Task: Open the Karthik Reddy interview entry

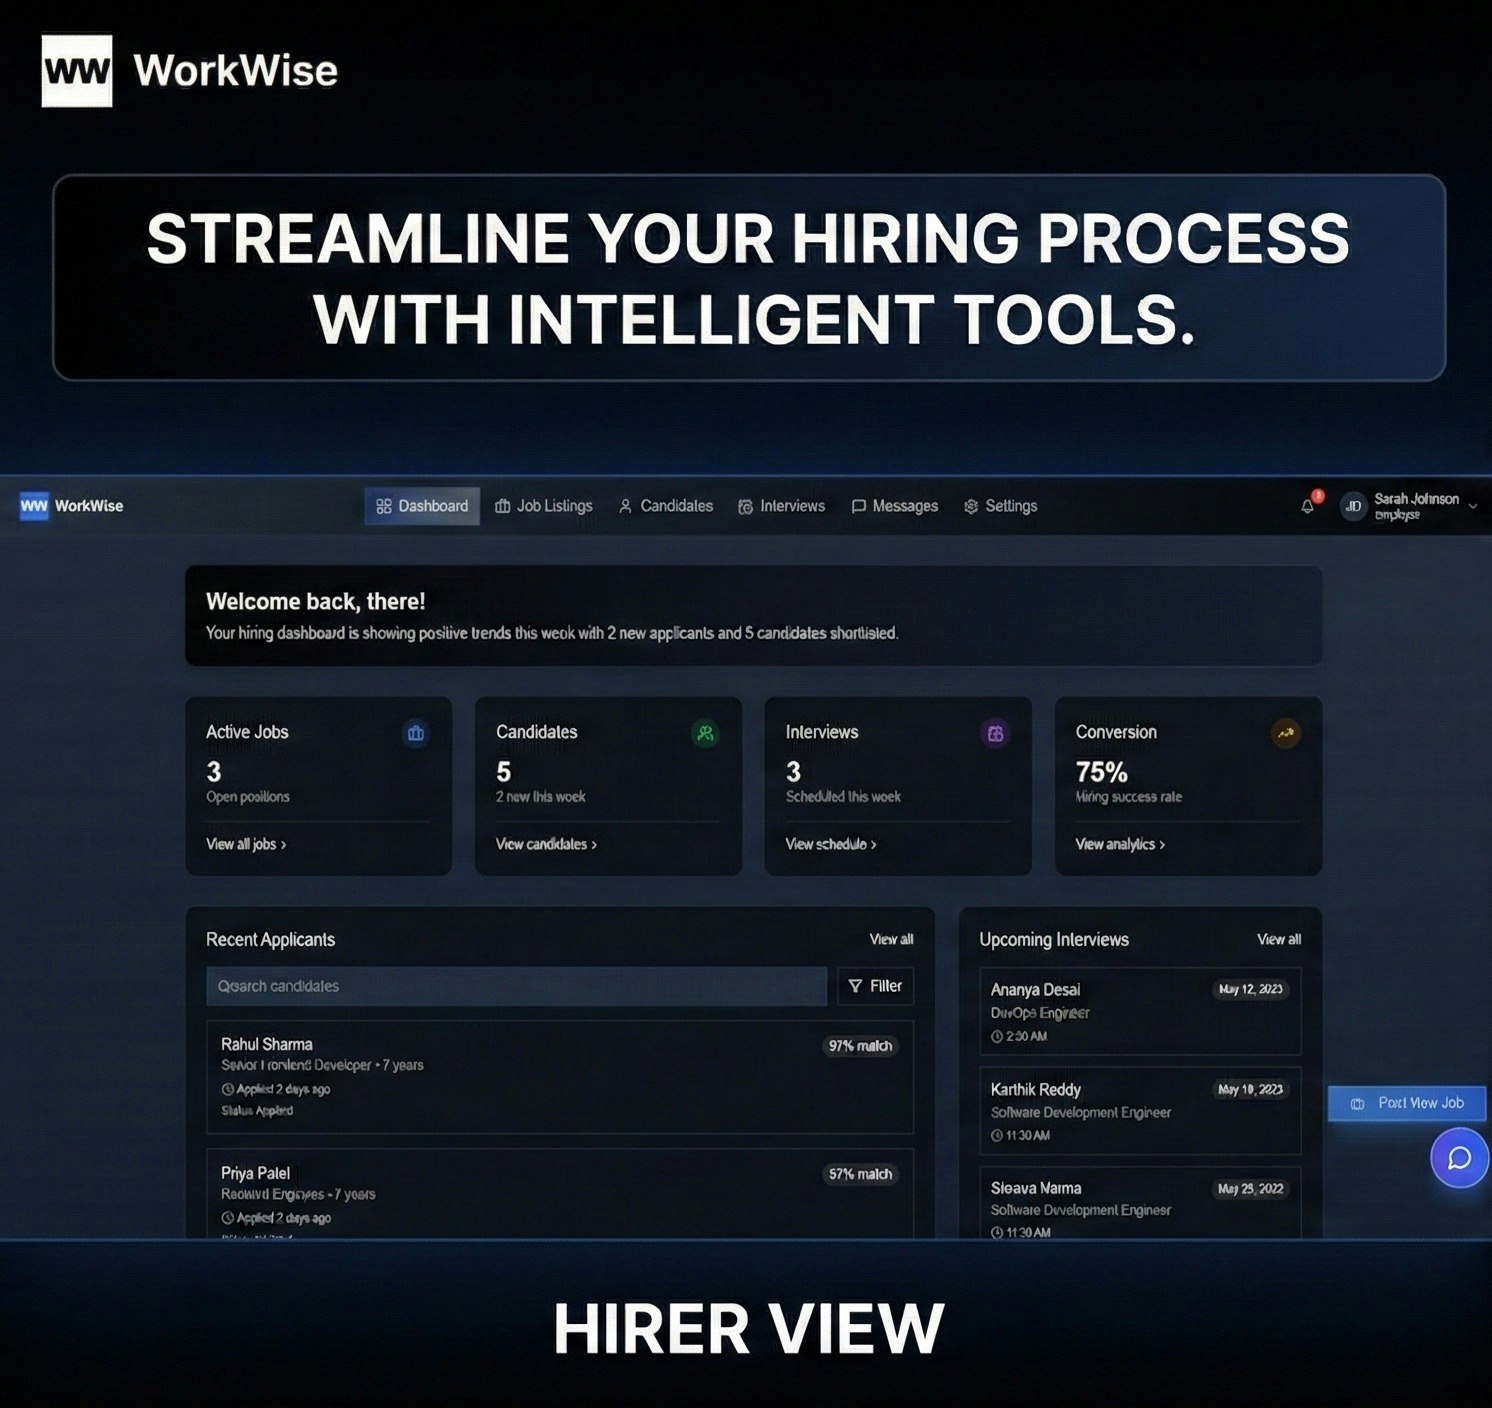Action: click(1140, 1111)
